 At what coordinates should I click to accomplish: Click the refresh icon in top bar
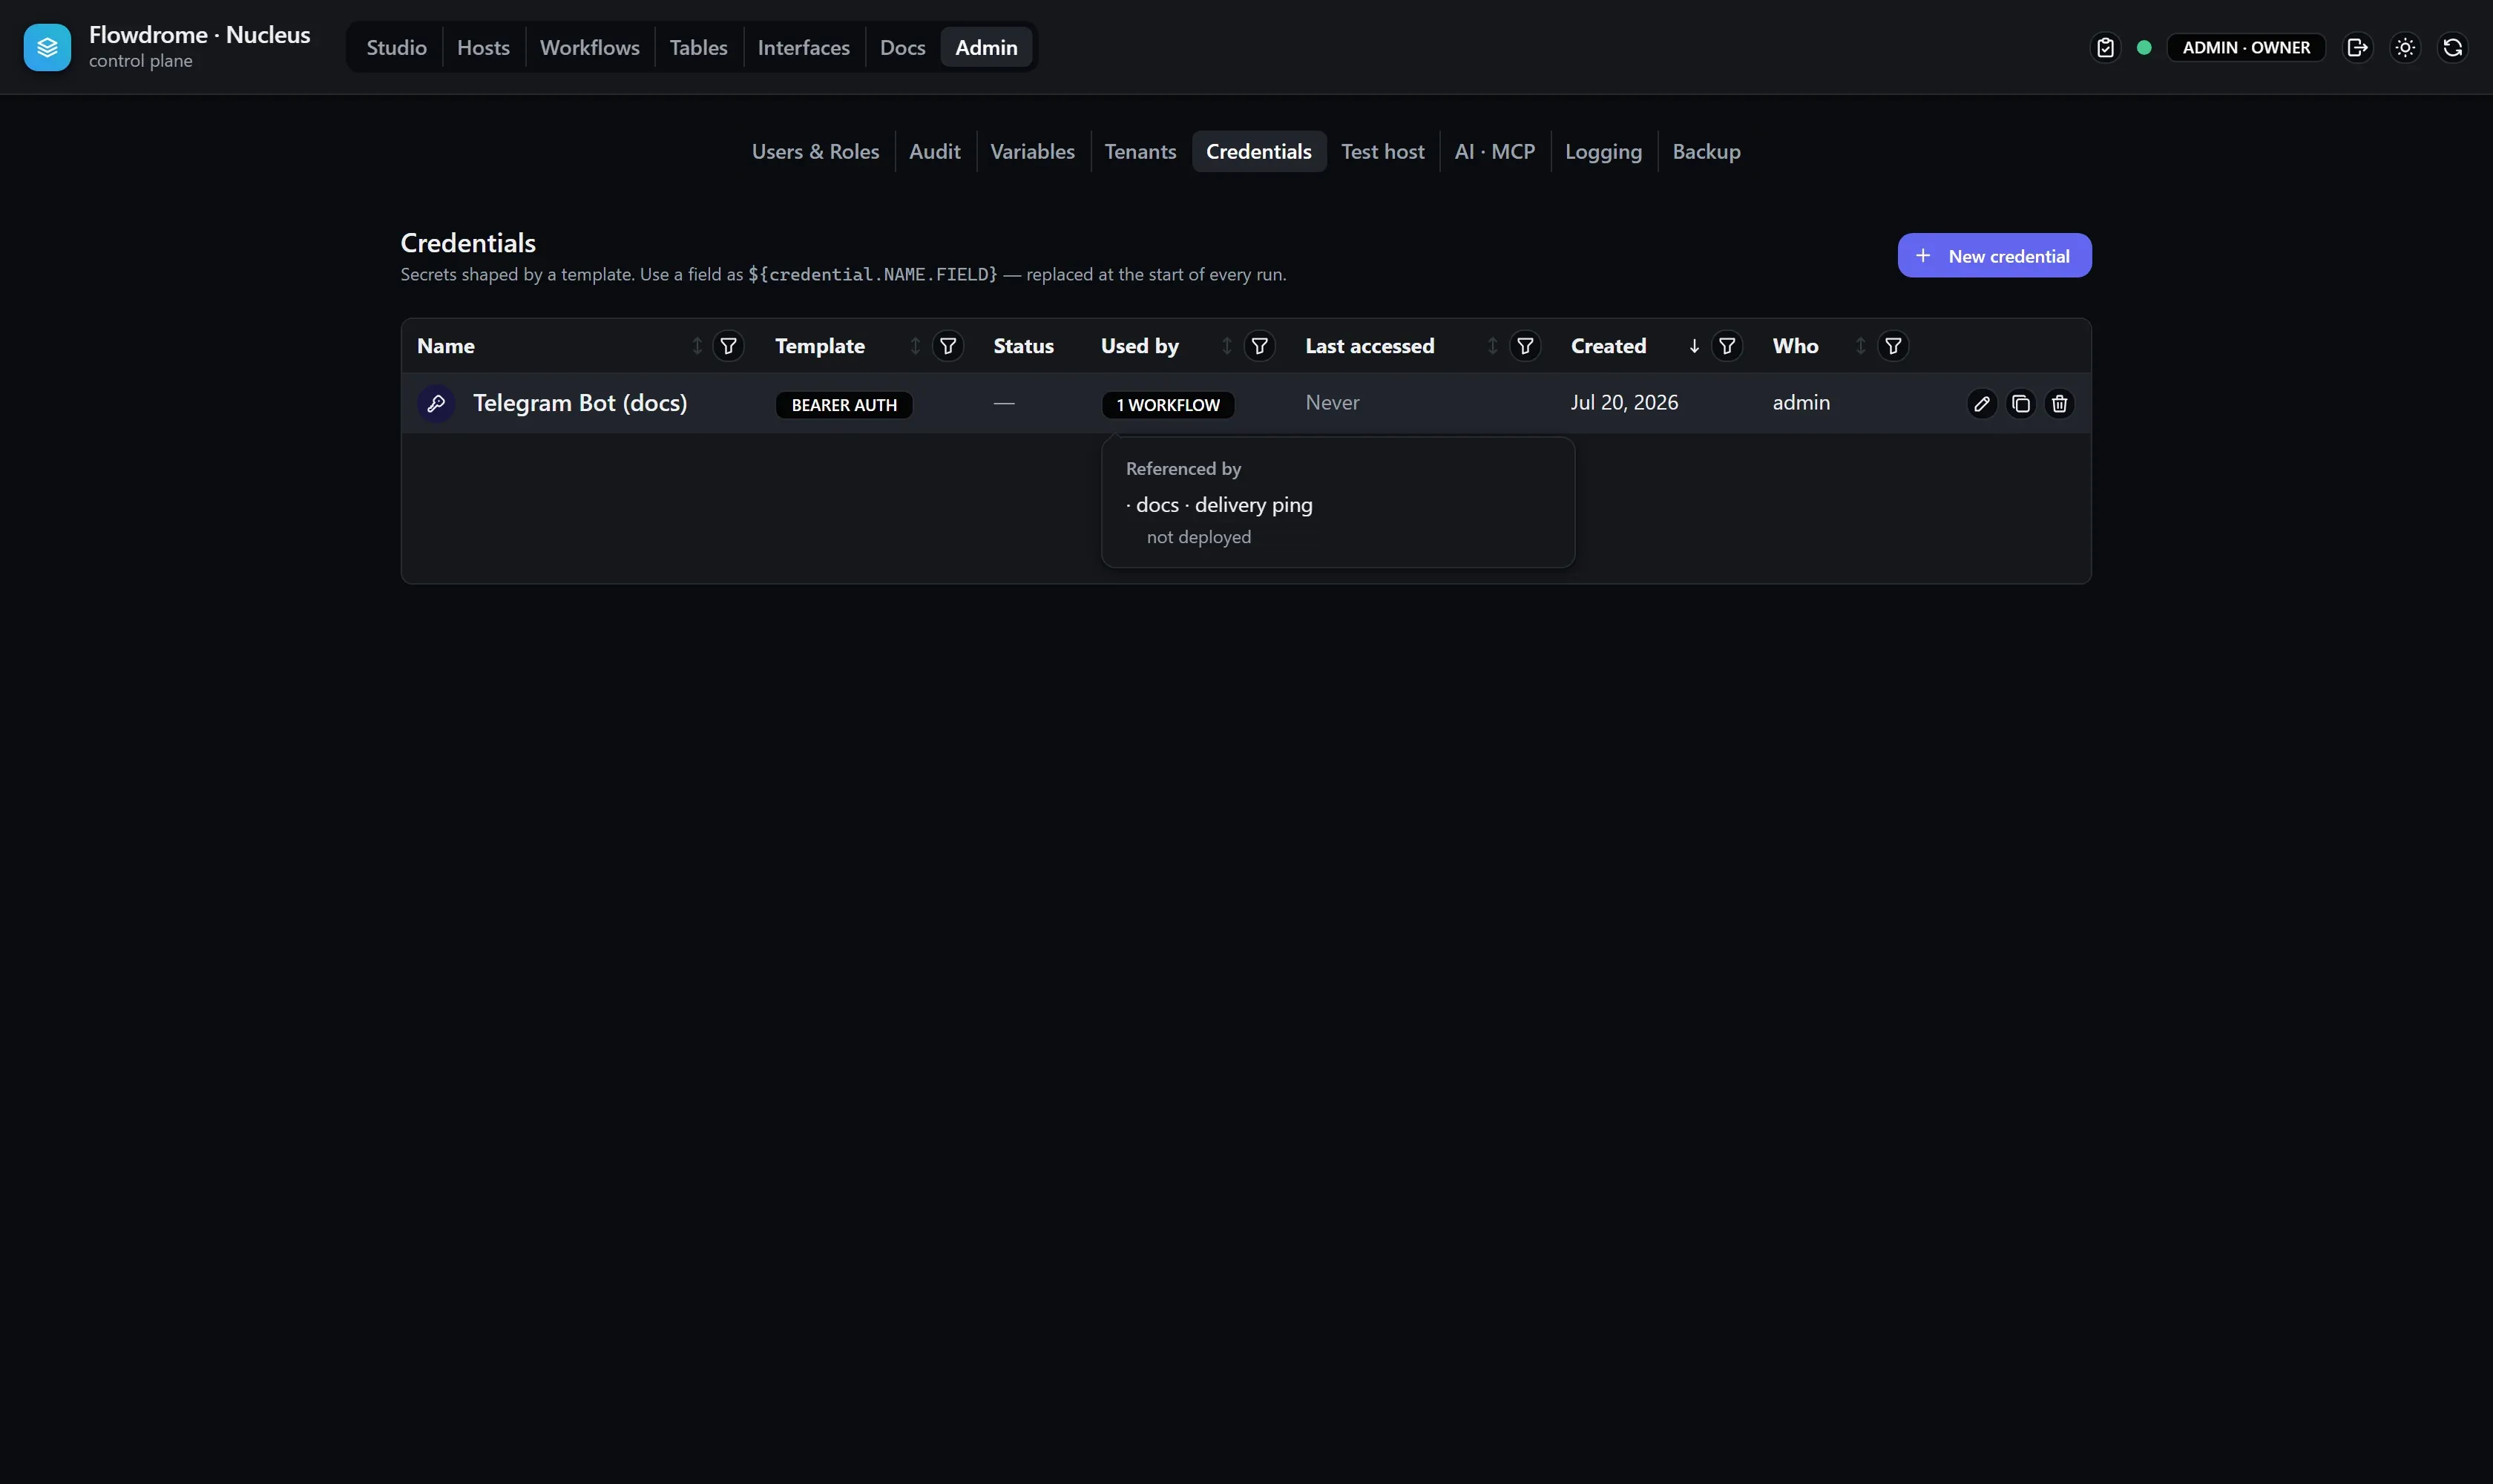[x=2452, y=47]
